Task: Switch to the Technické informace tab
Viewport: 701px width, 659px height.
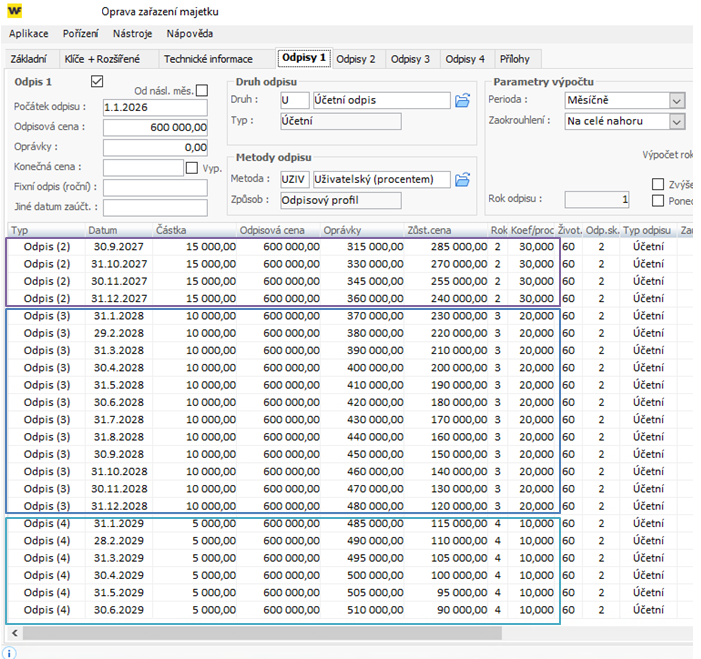Action: pos(208,59)
